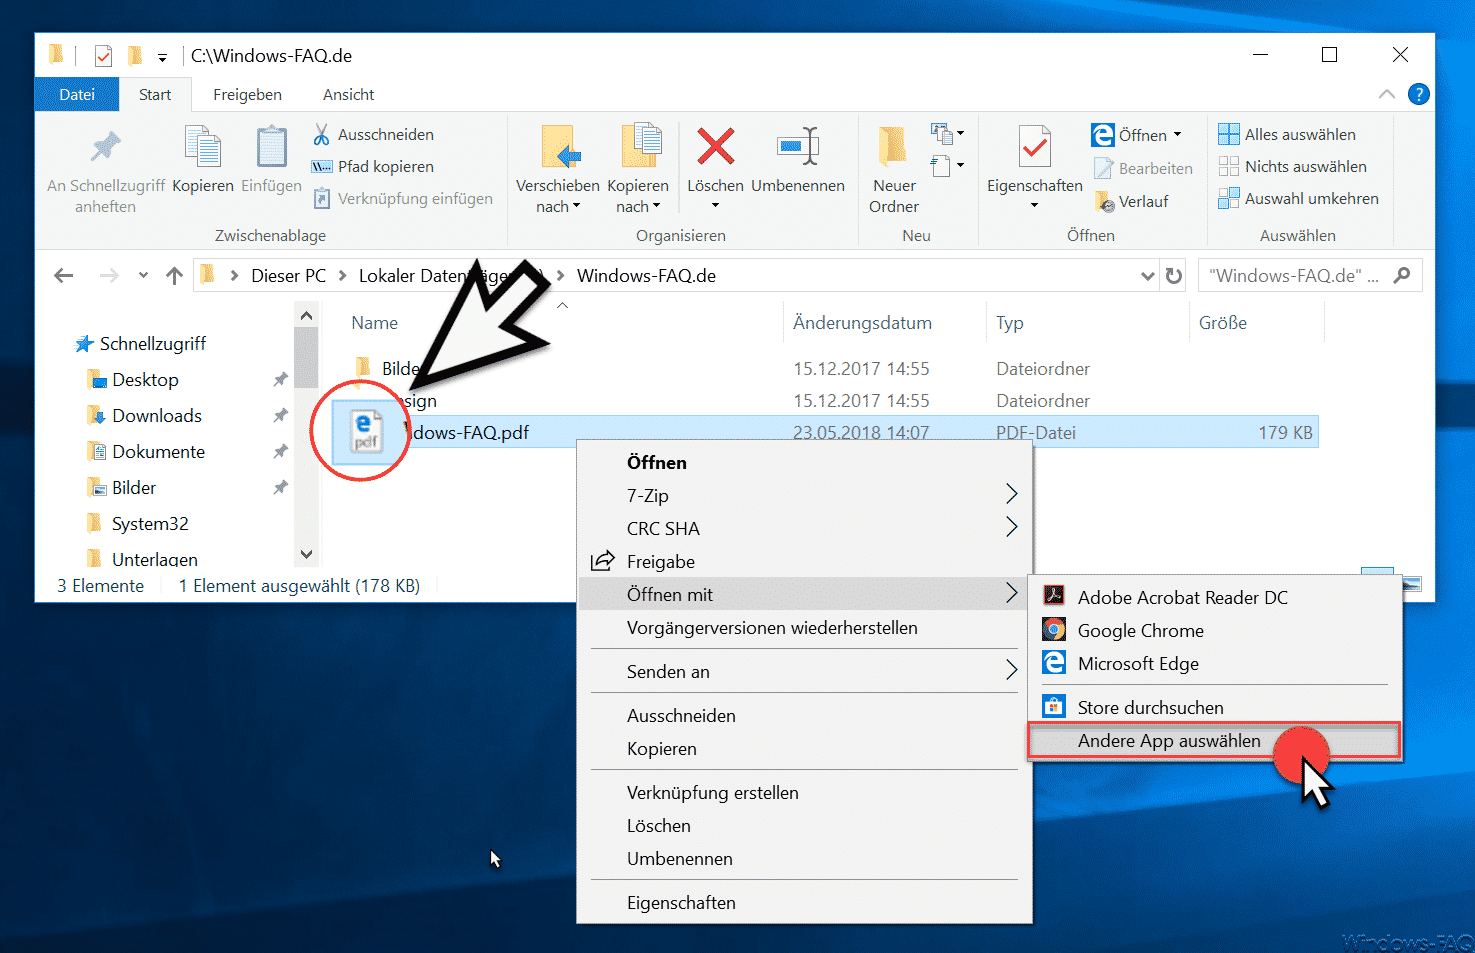1475x953 pixels.
Task: Select Store durchsuchen from the submenu
Action: click(x=1151, y=706)
